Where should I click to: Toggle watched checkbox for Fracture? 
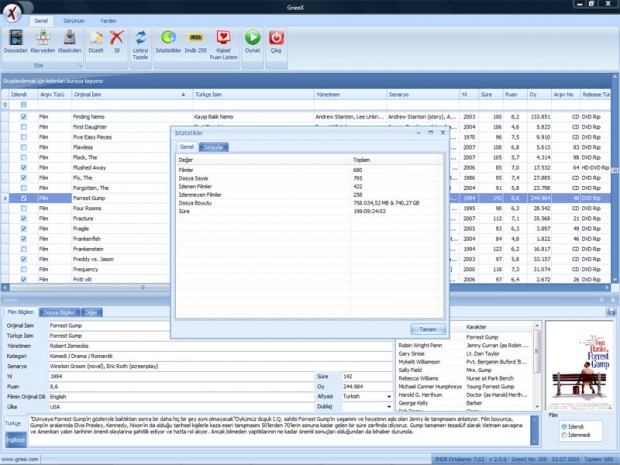(x=24, y=218)
